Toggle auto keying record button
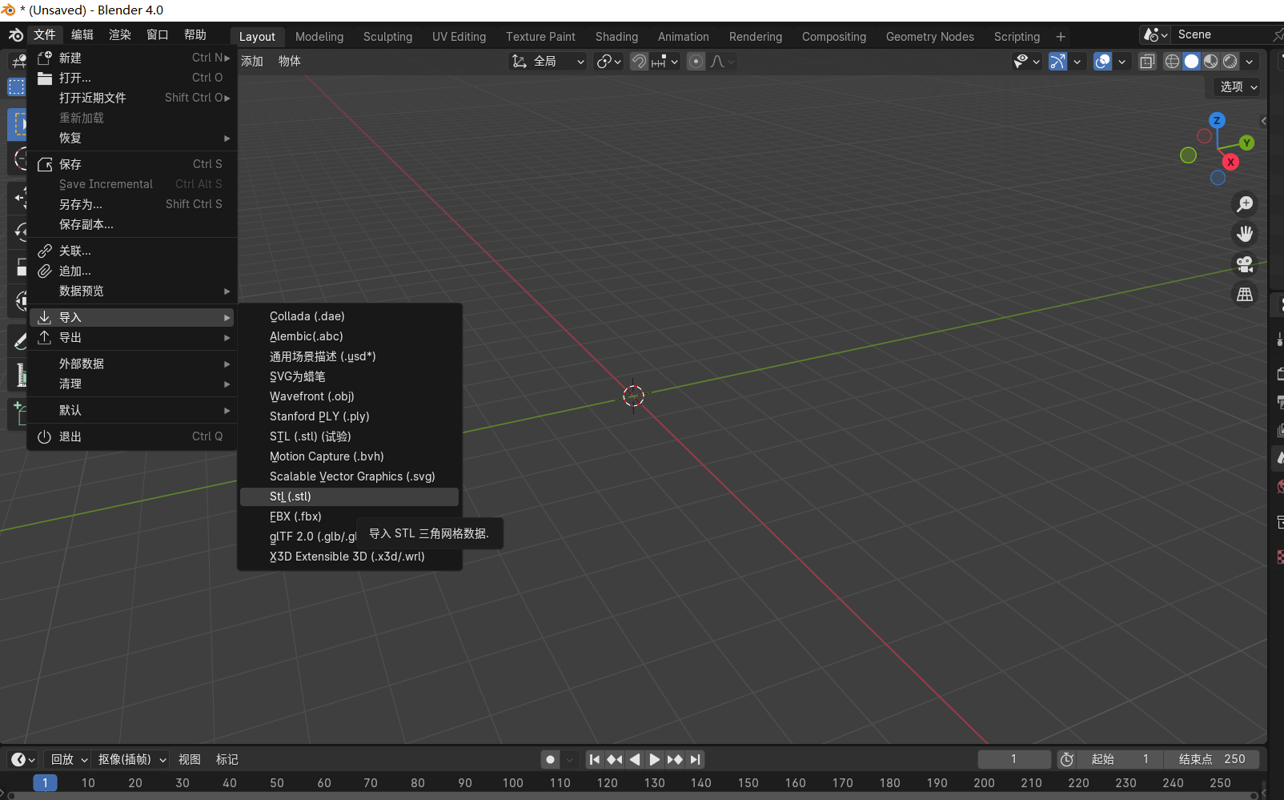Image resolution: width=1284 pixels, height=800 pixels. click(550, 760)
